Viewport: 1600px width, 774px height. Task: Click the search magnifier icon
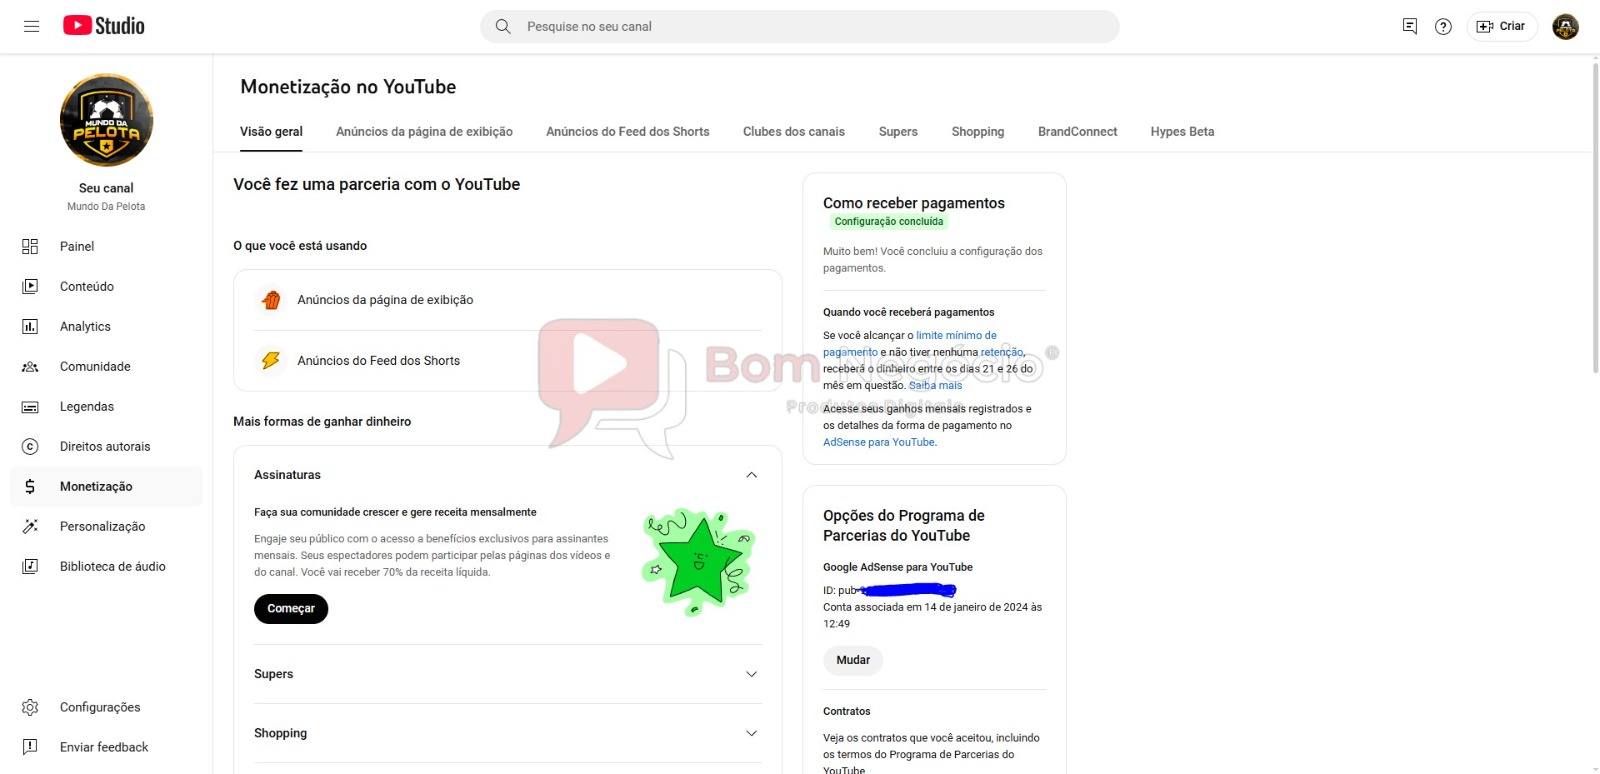[503, 26]
